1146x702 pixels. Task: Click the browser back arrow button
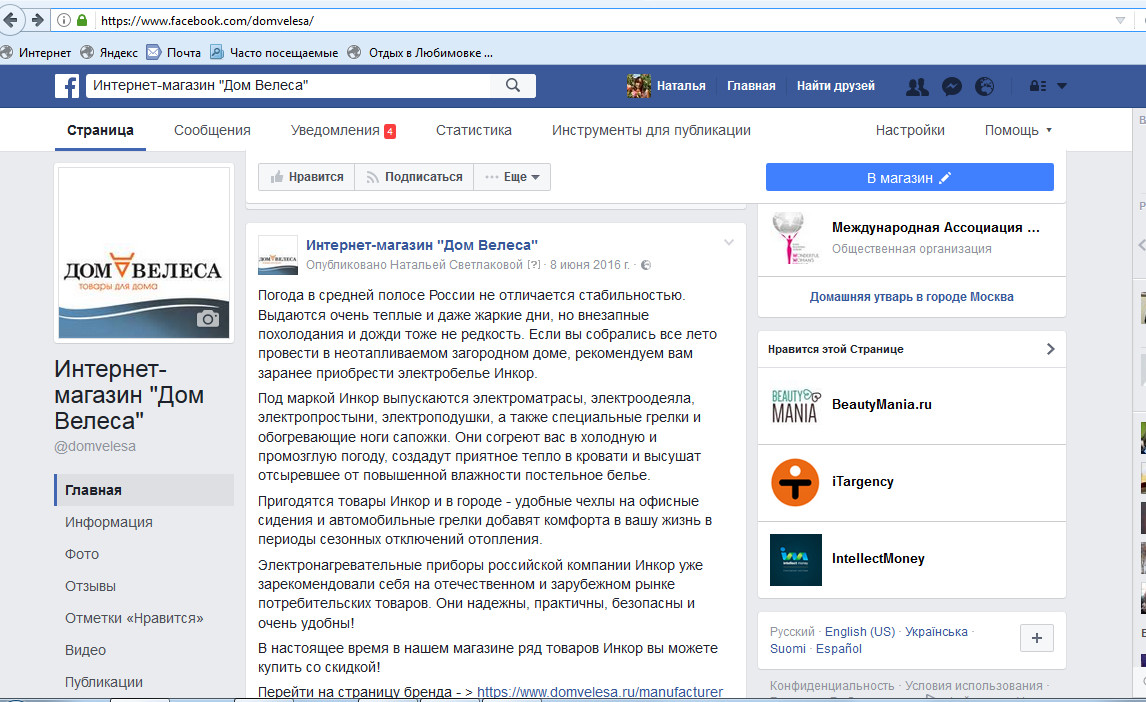tap(10, 20)
